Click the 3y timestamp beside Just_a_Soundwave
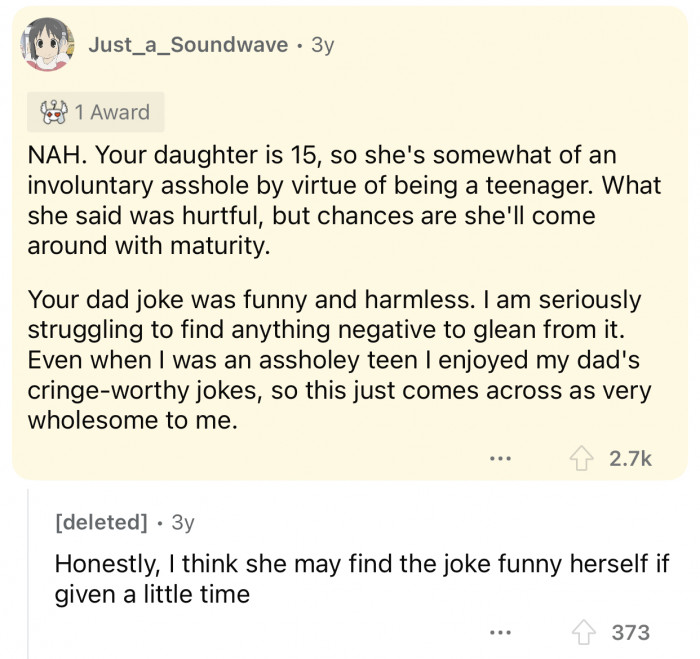 pos(323,43)
